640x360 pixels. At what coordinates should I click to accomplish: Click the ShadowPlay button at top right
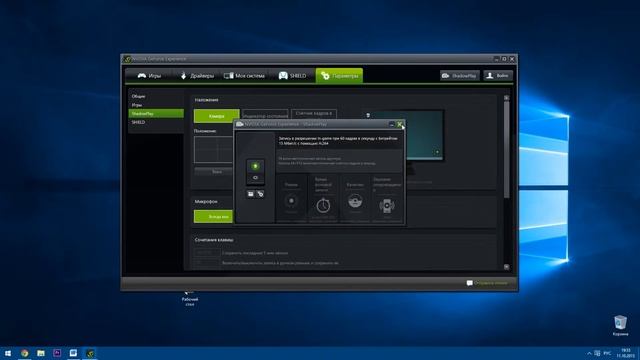coord(460,76)
